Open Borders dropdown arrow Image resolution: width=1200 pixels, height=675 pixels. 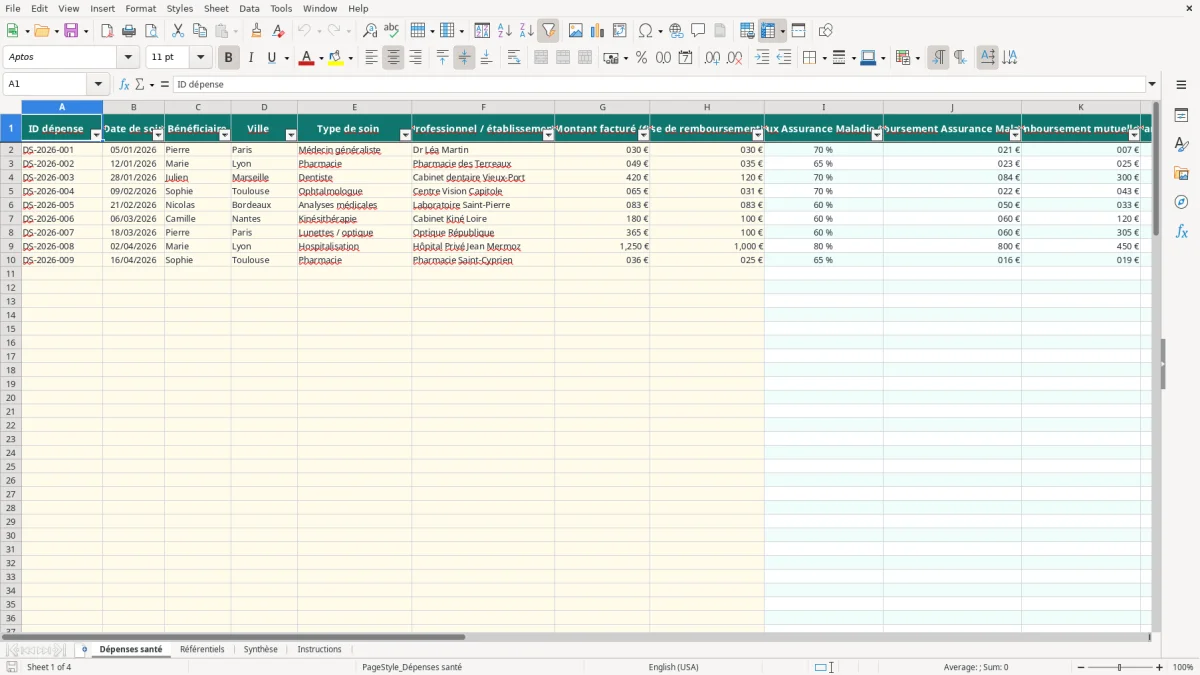click(823, 58)
